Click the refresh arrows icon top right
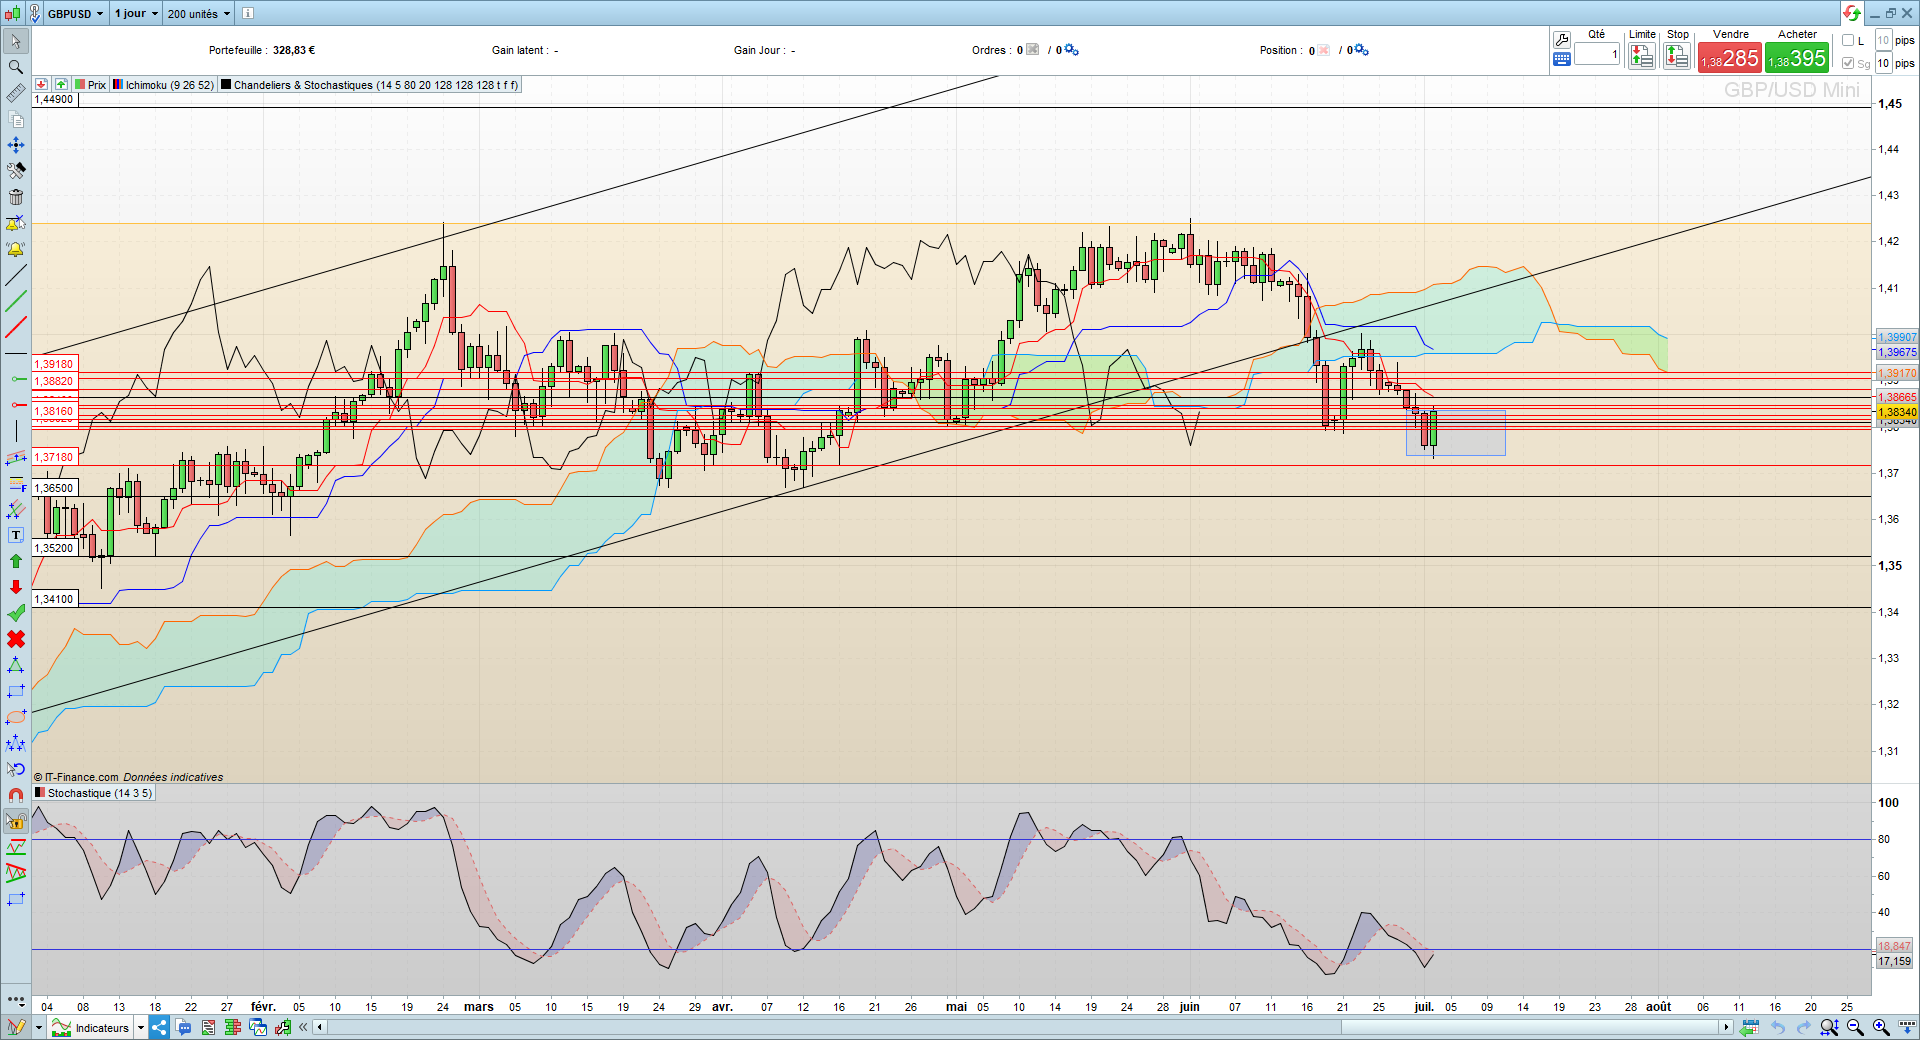This screenshot has height=1040, width=1920. point(1852,13)
